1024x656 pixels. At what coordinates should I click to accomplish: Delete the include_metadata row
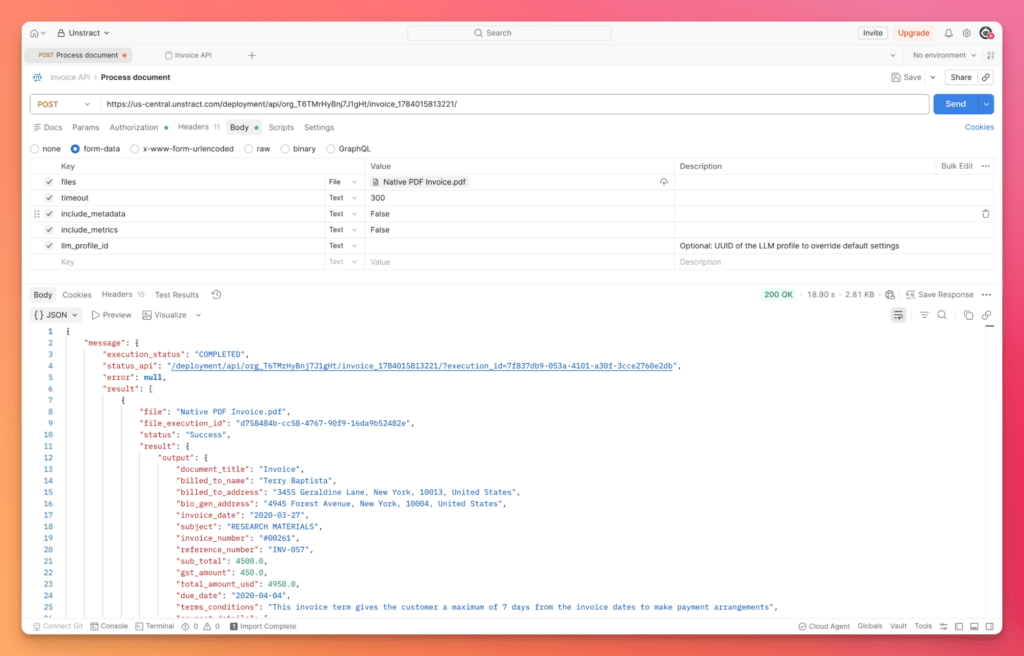[985, 214]
